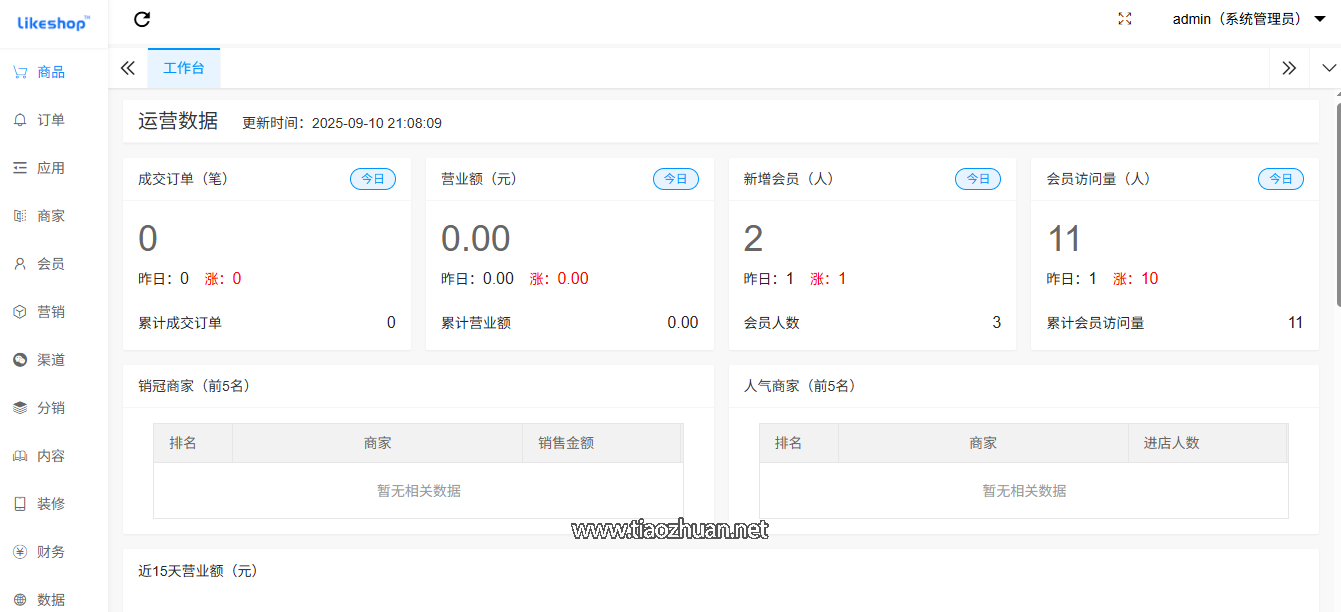
Task: Click the 商家 (Merchants) sidebar icon
Action: (49, 215)
